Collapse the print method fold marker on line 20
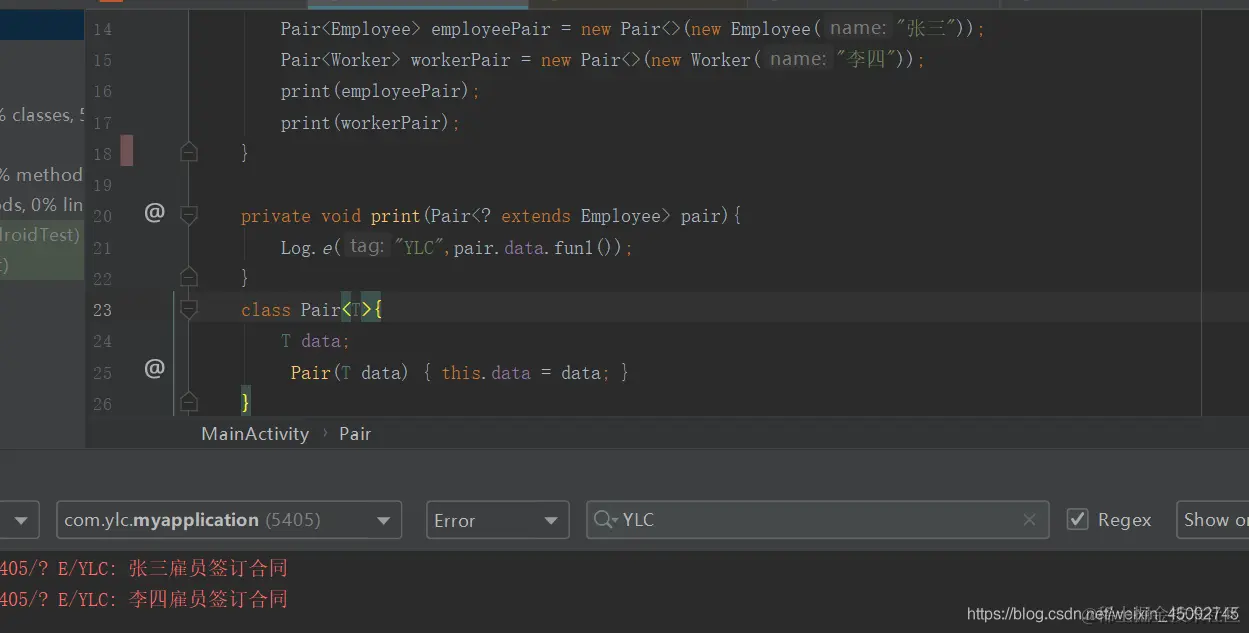 coord(188,215)
